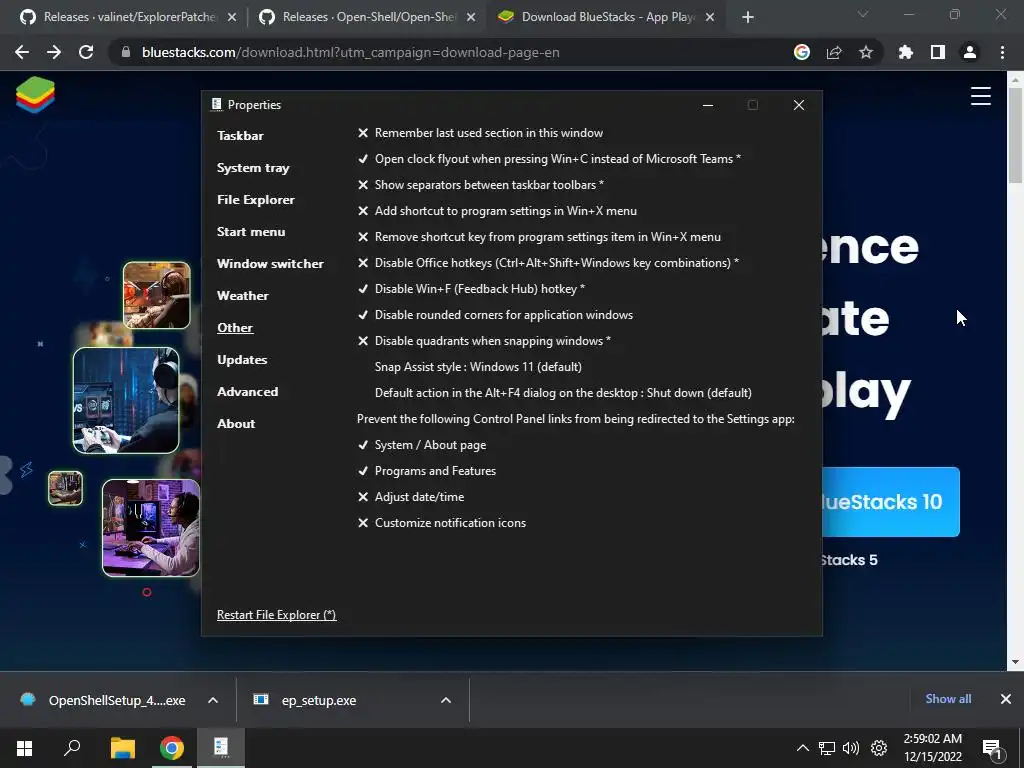The image size is (1024, 768).
Task: Toggle Add shortcut to program settings
Action: (497, 211)
